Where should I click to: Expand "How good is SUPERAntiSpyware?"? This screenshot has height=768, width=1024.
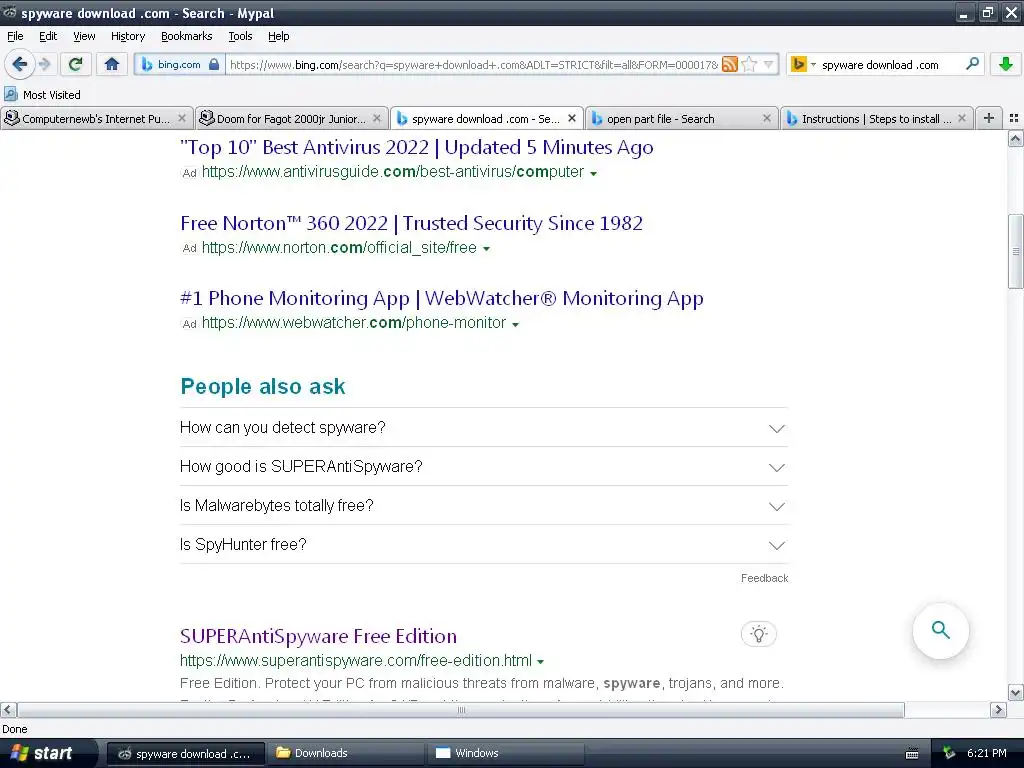pyautogui.click(x=484, y=466)
